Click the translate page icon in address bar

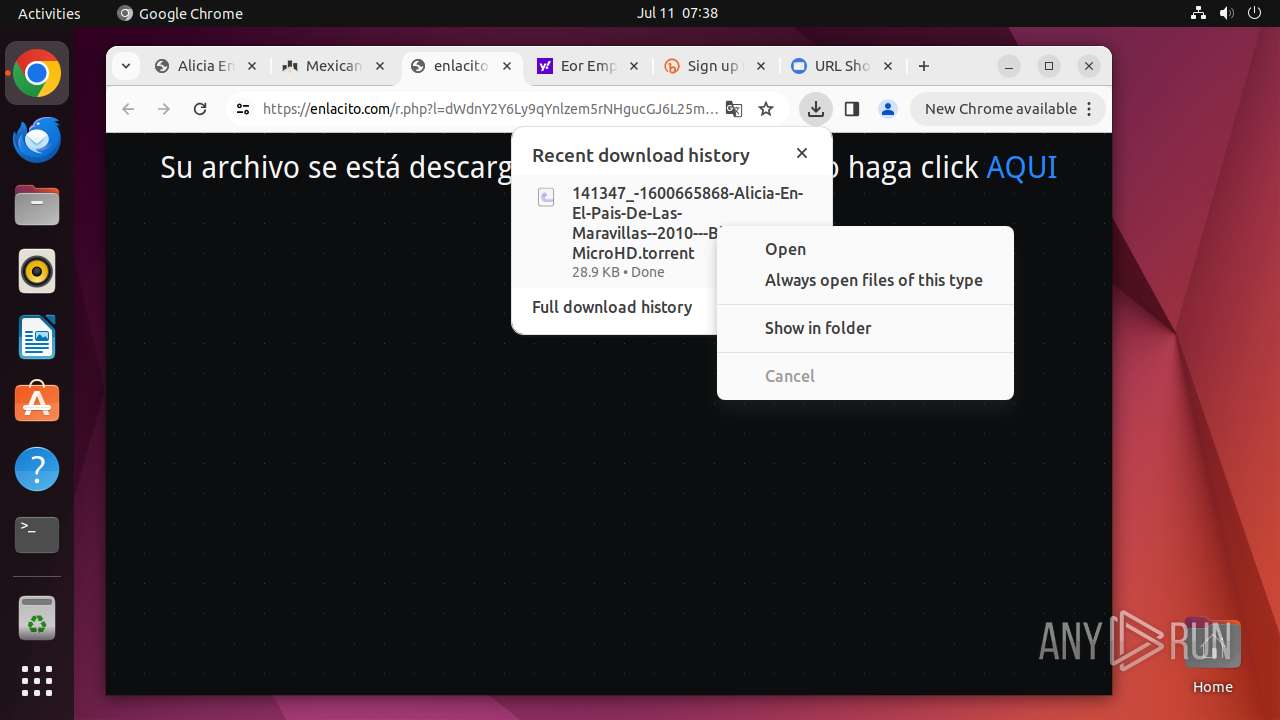click(x=734, y=109)
